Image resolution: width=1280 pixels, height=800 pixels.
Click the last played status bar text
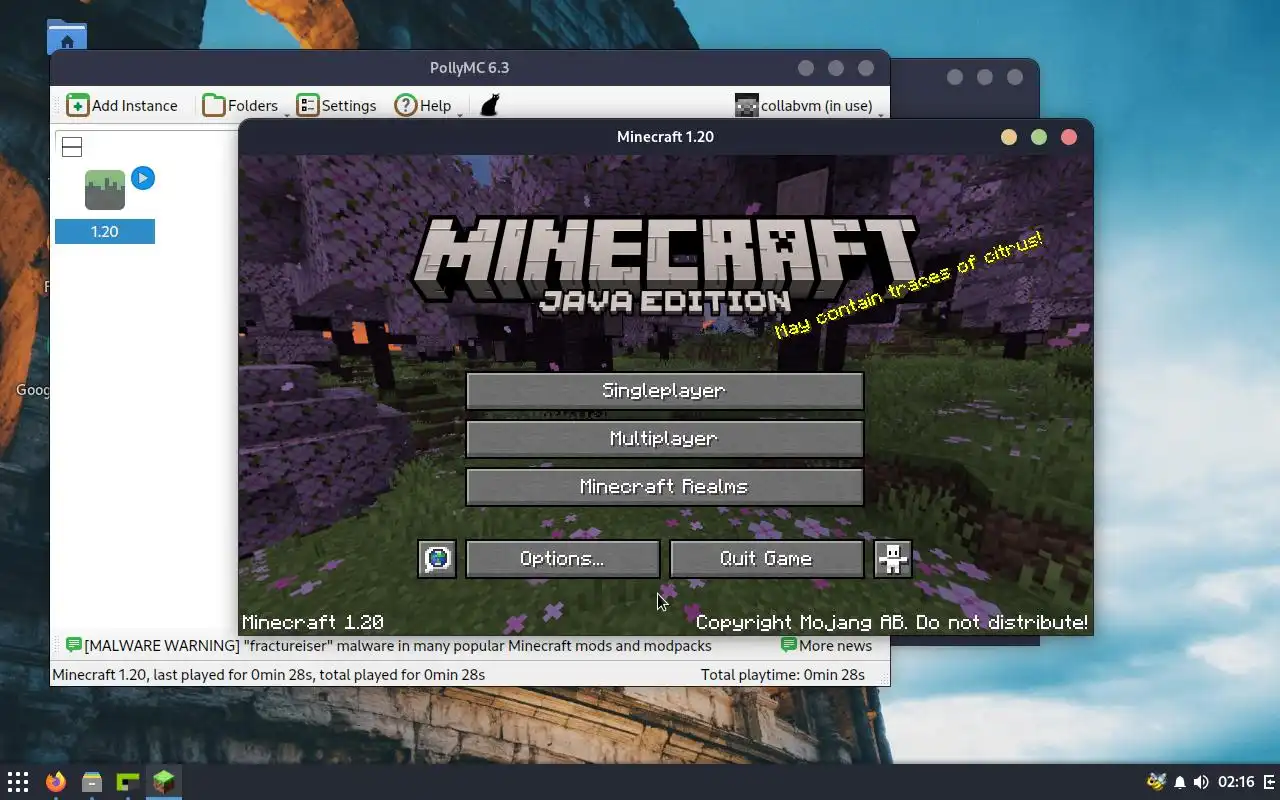click(x=268, y=675)
